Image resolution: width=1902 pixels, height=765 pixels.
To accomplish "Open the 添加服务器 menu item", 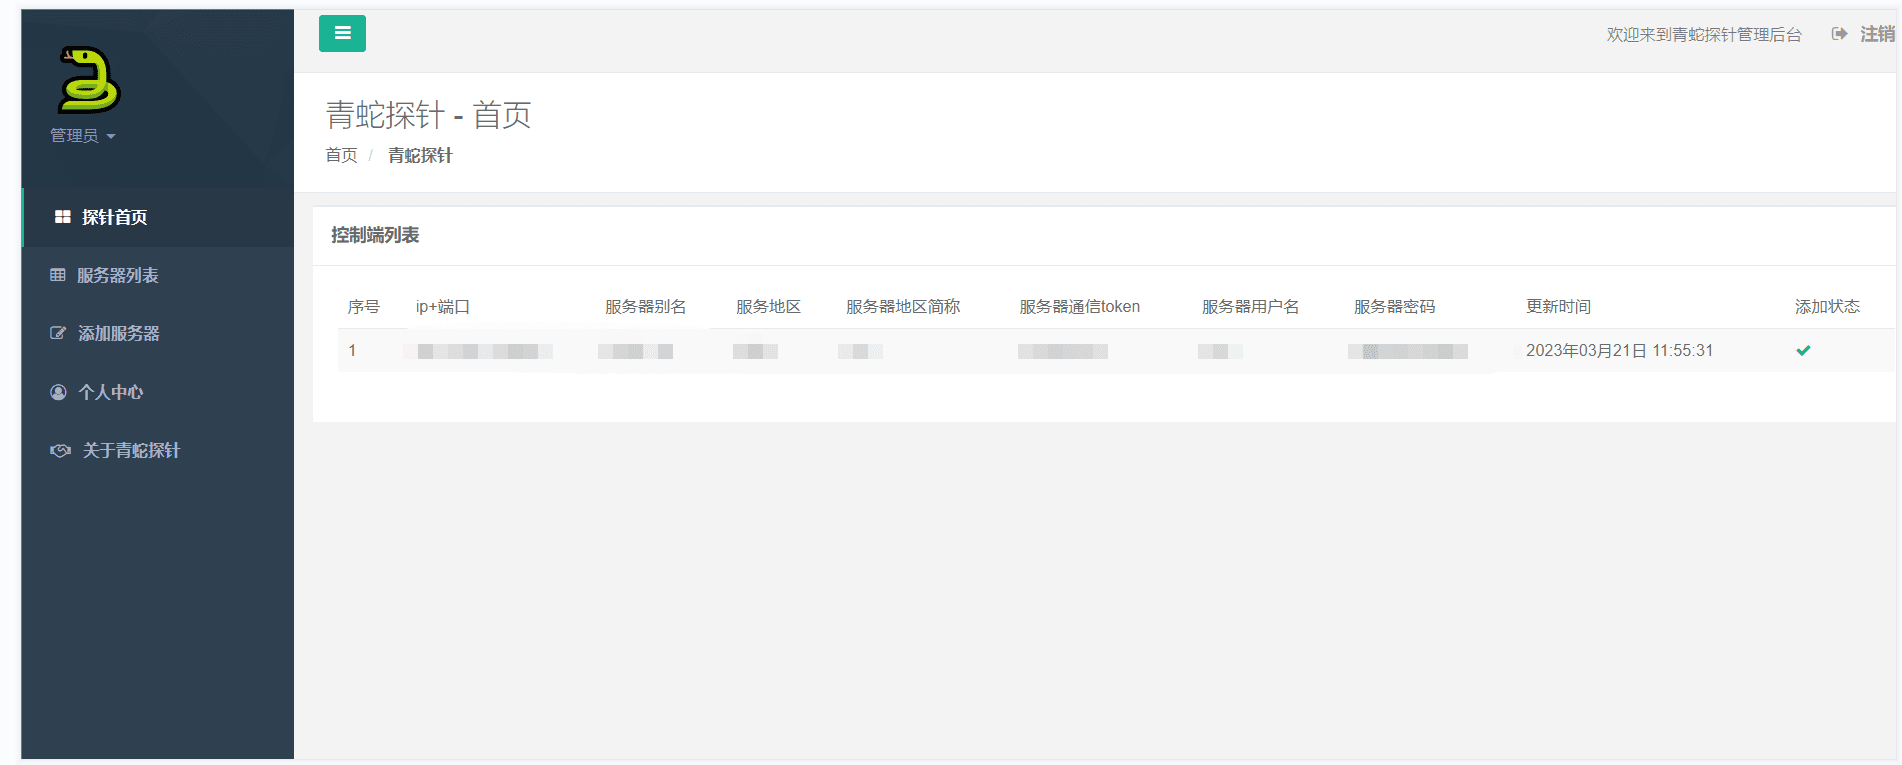I will (x=118, y=333).
